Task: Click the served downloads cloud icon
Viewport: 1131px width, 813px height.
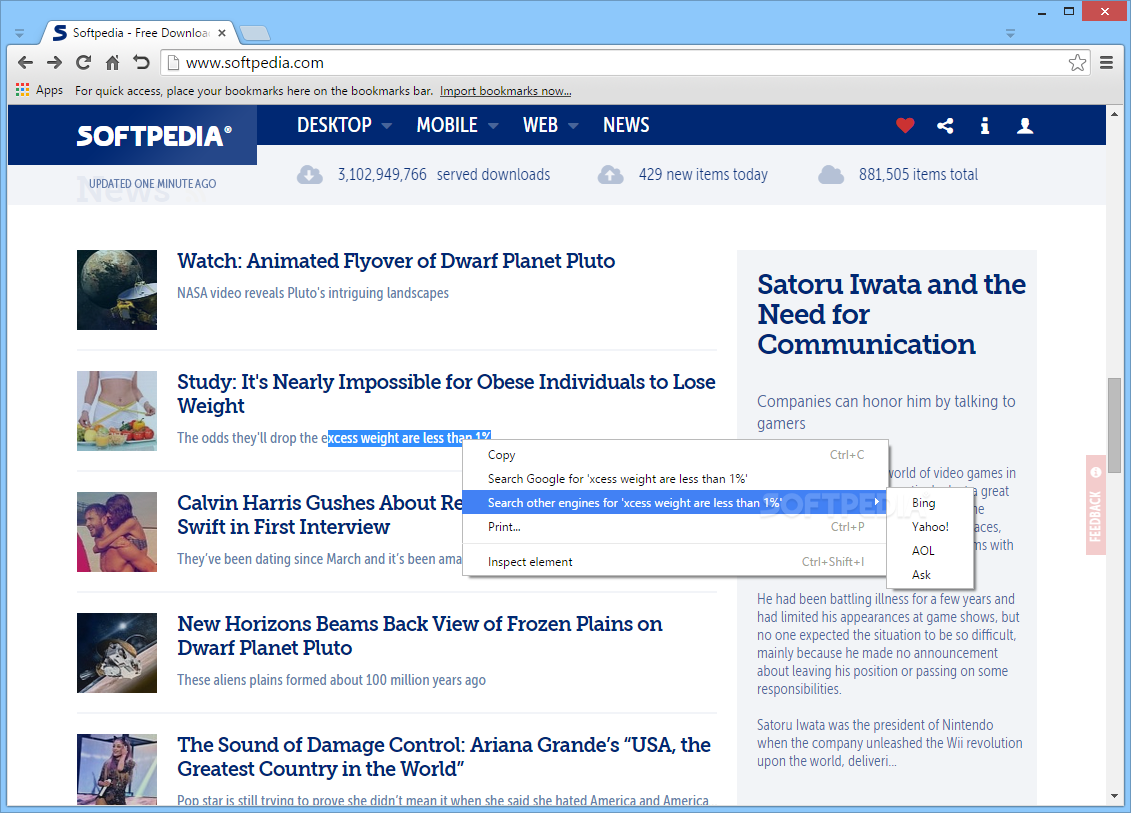Action: [x=310, y=175]
